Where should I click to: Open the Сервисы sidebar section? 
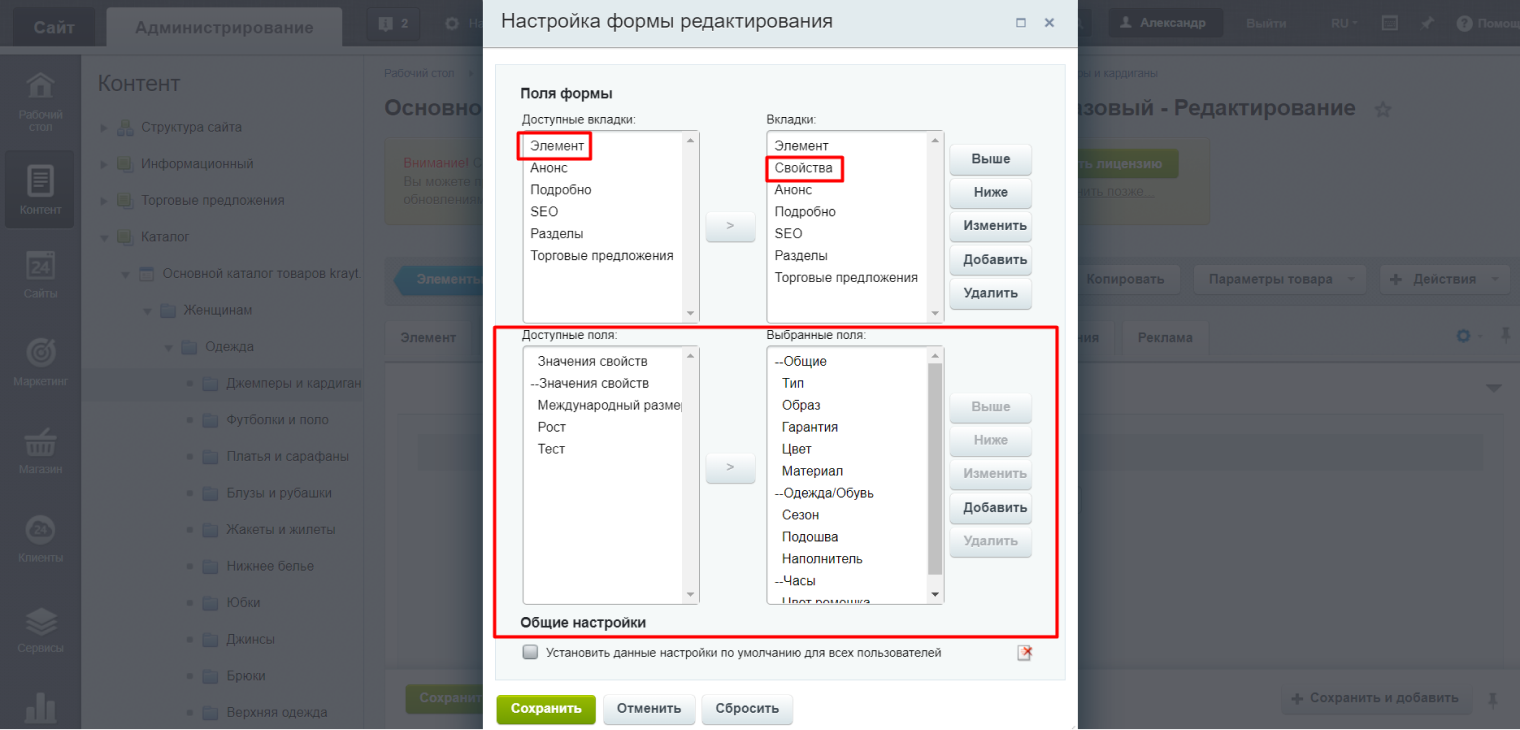pos(40,628)
